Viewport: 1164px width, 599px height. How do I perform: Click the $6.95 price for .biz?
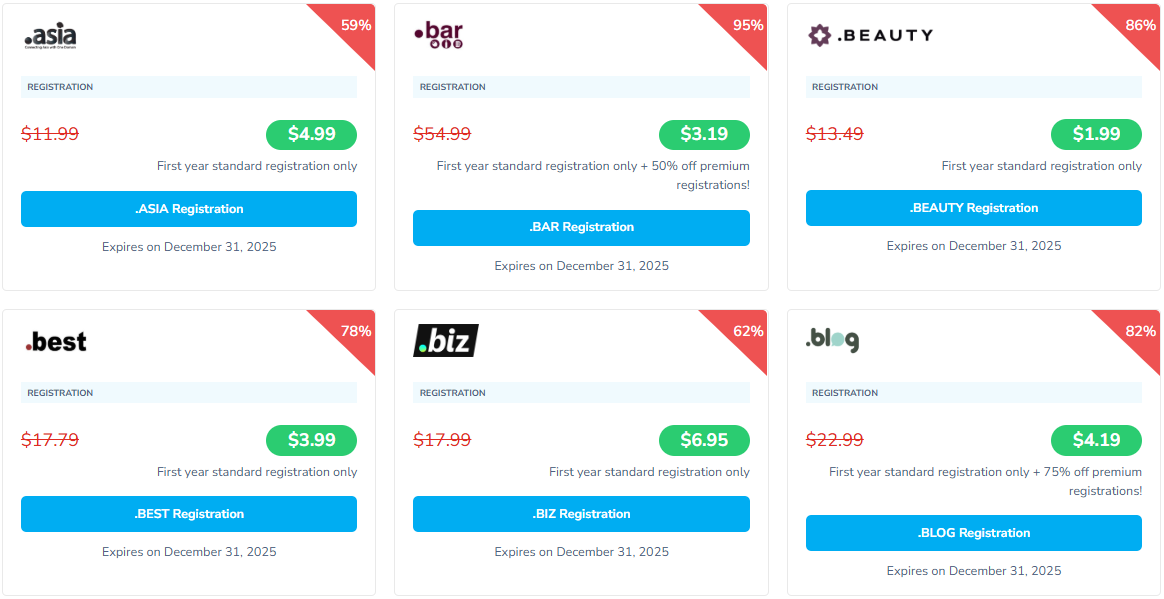(x=703, y=440)
